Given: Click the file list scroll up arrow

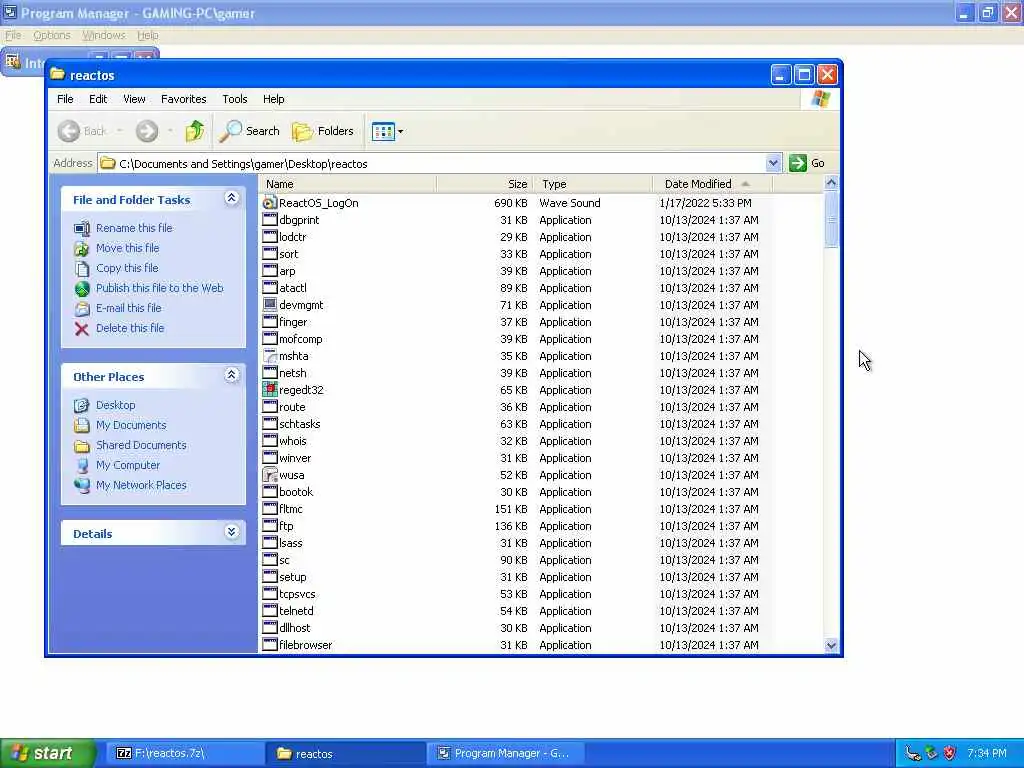Looking at the screenshot, I should tap(831, 184).
